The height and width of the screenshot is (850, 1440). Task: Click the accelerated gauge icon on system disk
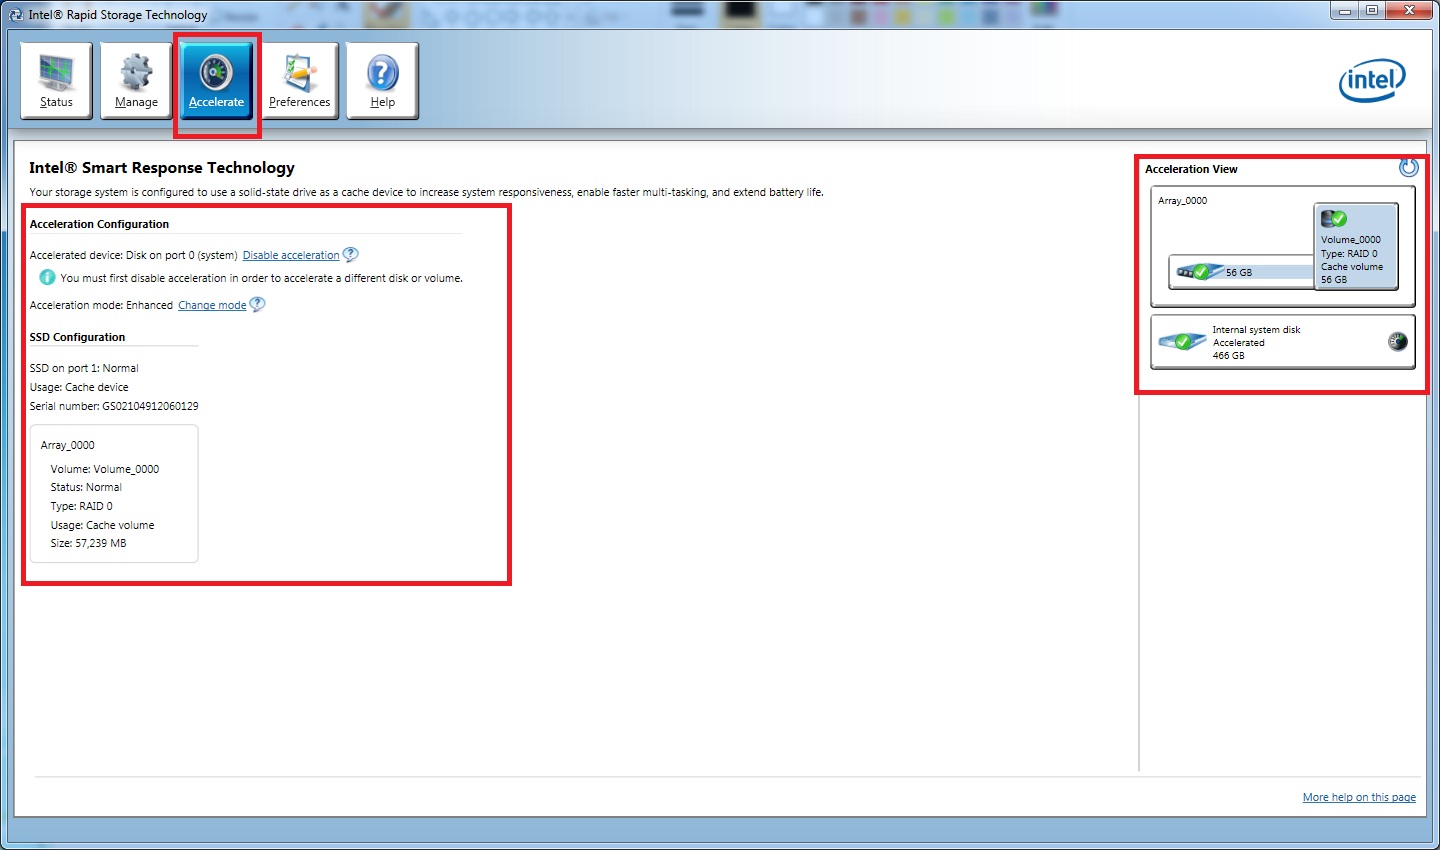click(x=1397, y=342)
